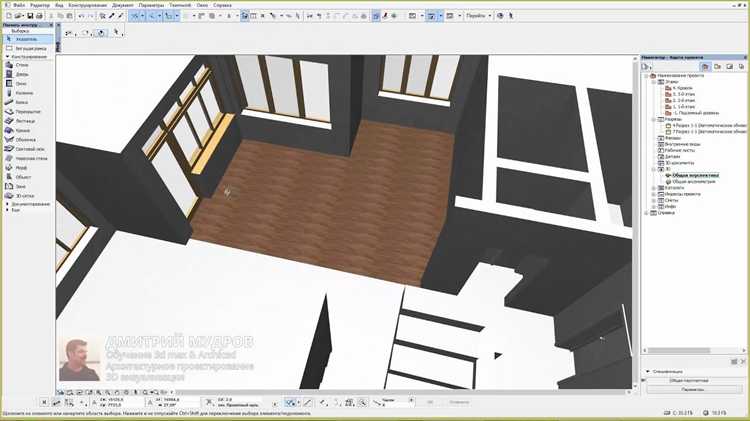Select the Zone (Зона) tool
This screenshot has height=421, width=750.
coord(28,186)
